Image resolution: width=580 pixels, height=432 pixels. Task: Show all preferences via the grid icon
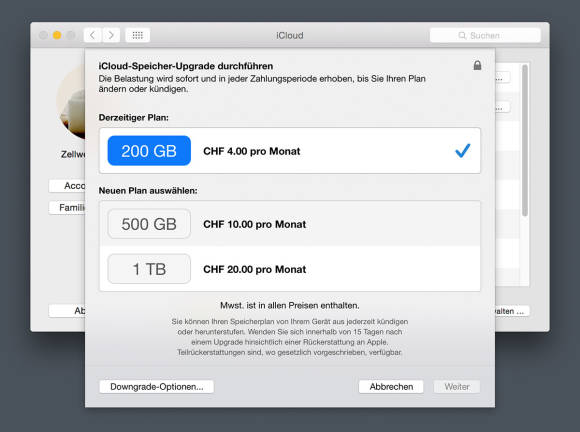click(x=138, y=35)
